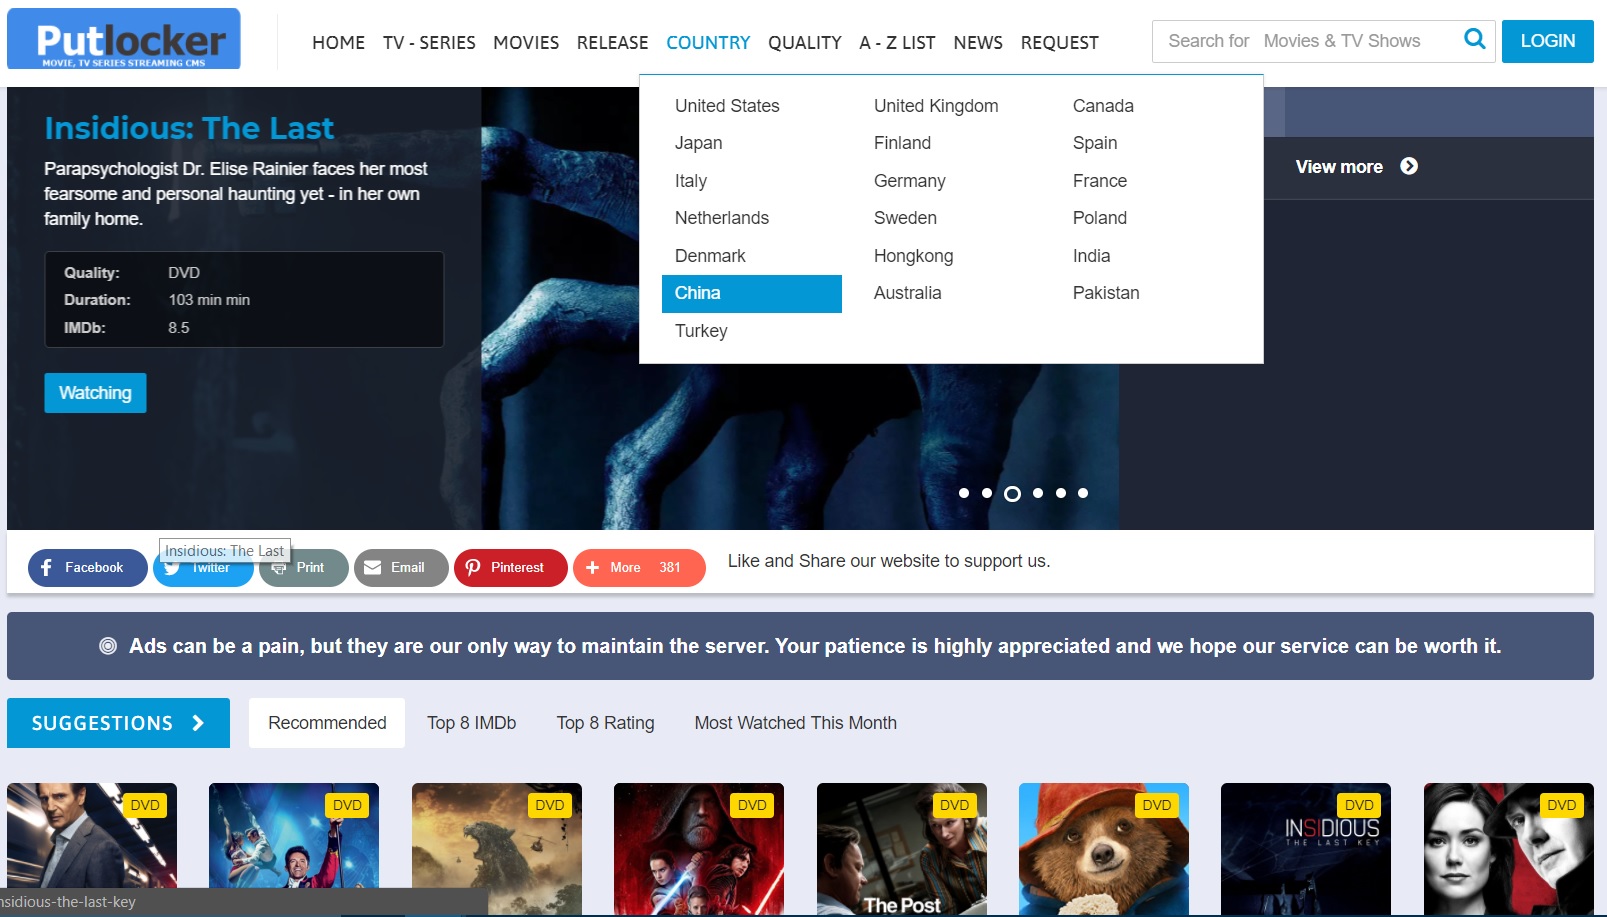Share on Pinterest button
Viewport: 1607px width, 917px height.
[x=510, y=568]
